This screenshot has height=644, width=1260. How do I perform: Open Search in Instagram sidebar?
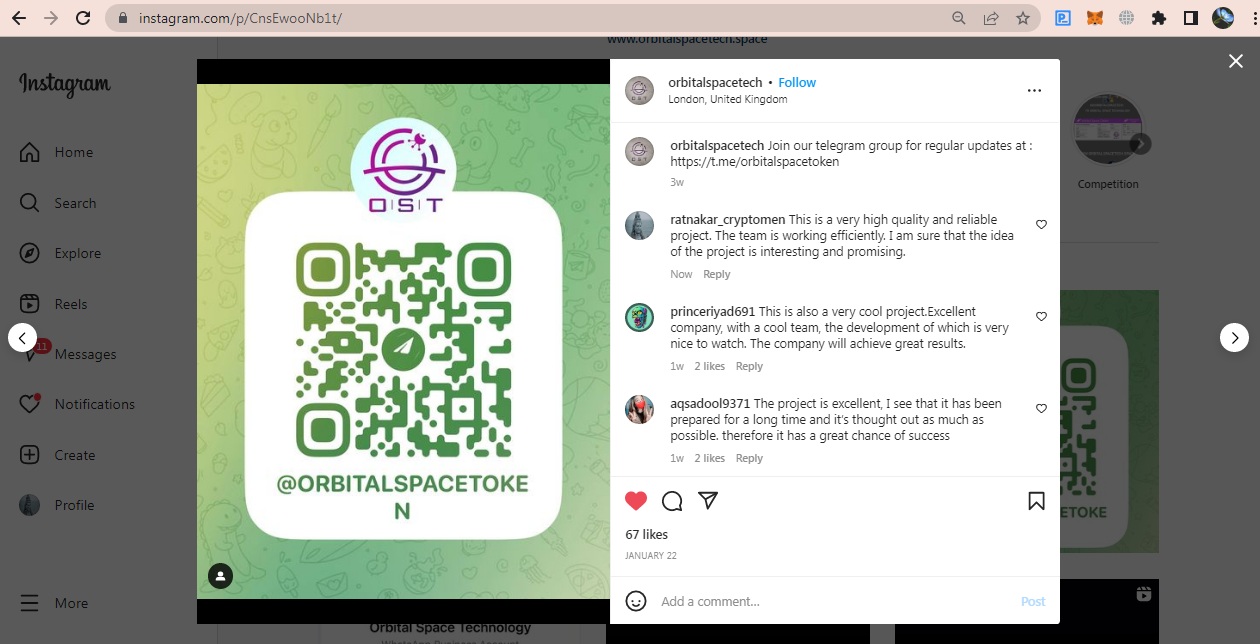tap(58, 203)
